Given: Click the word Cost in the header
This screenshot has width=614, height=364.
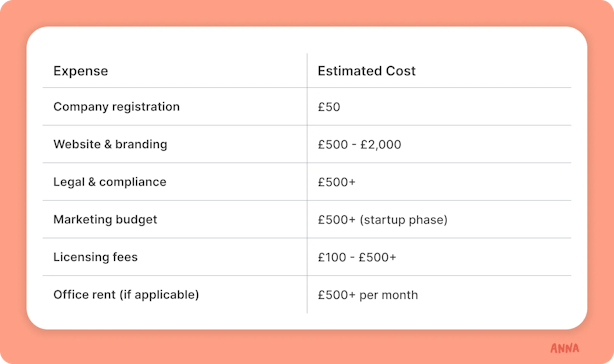Looking at the screenshot, I should point(401,71).
